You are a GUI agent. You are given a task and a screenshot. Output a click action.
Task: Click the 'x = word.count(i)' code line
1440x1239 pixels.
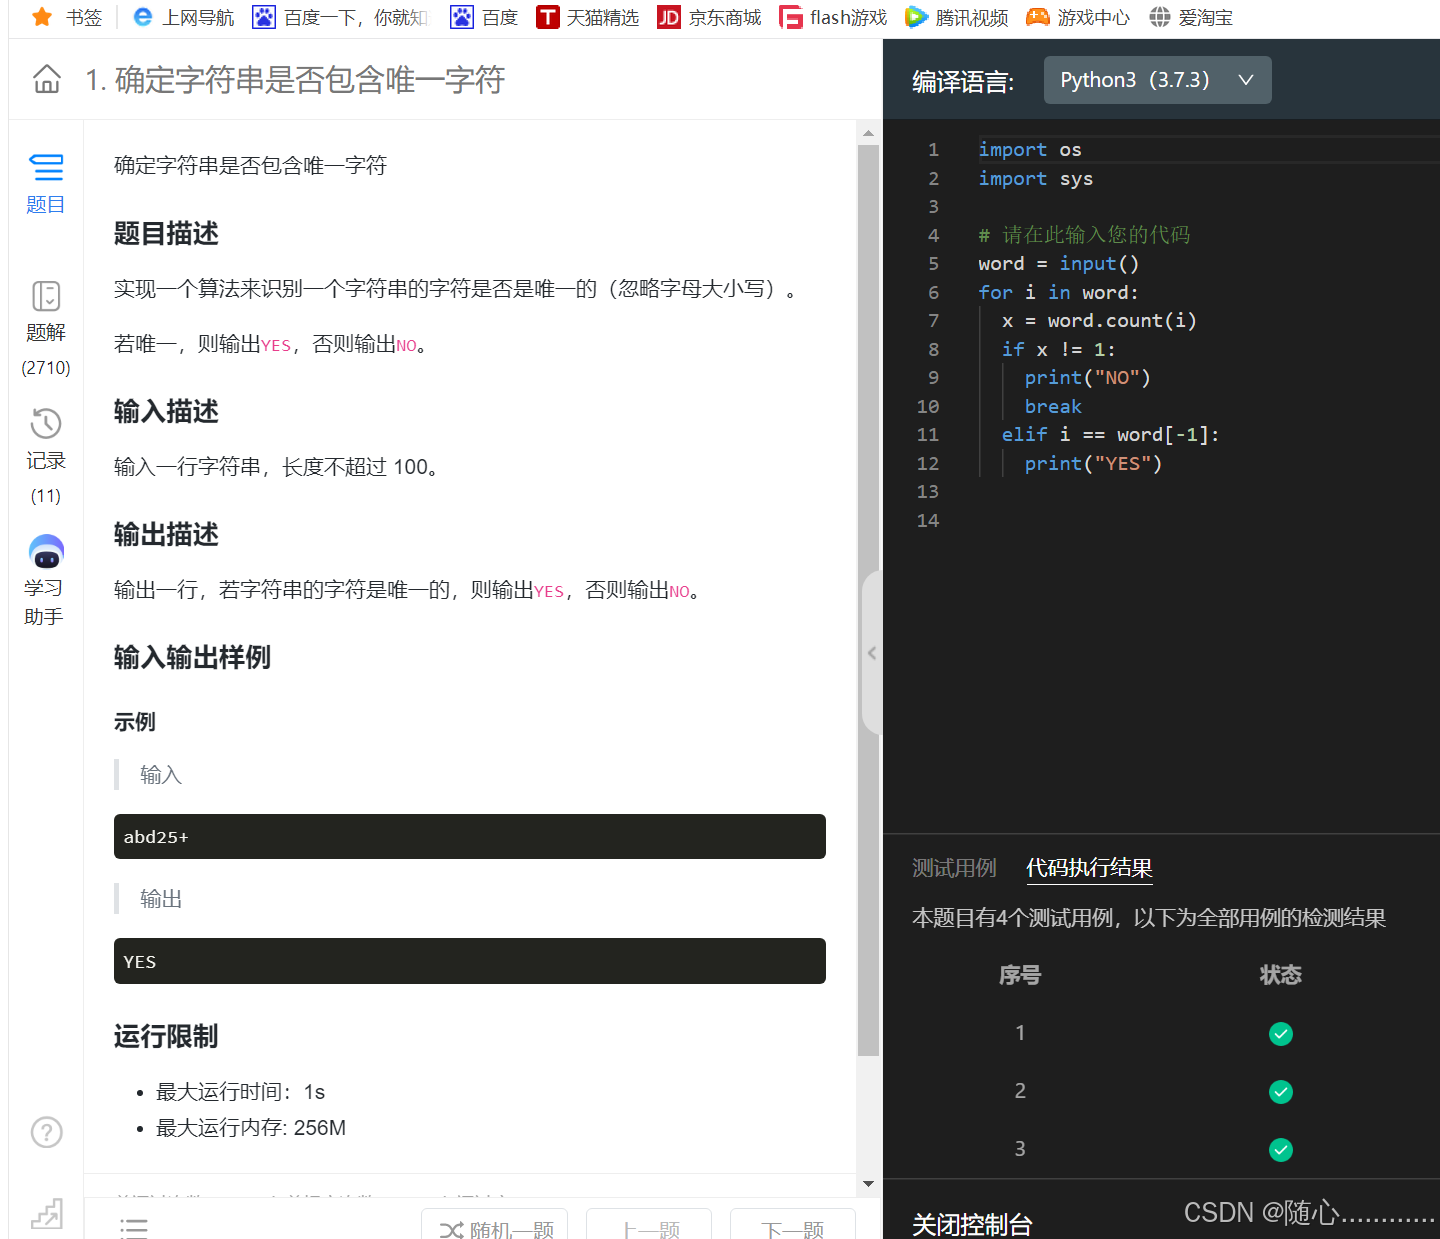pyautogui.click(x=1099, y=321)
